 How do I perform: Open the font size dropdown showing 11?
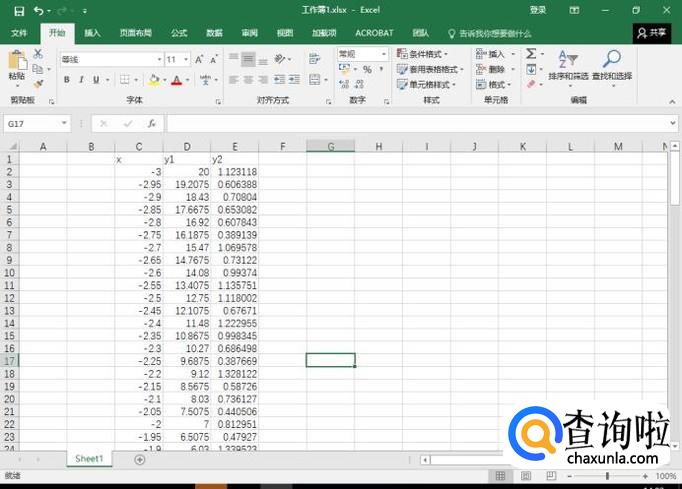click(186, 60)
